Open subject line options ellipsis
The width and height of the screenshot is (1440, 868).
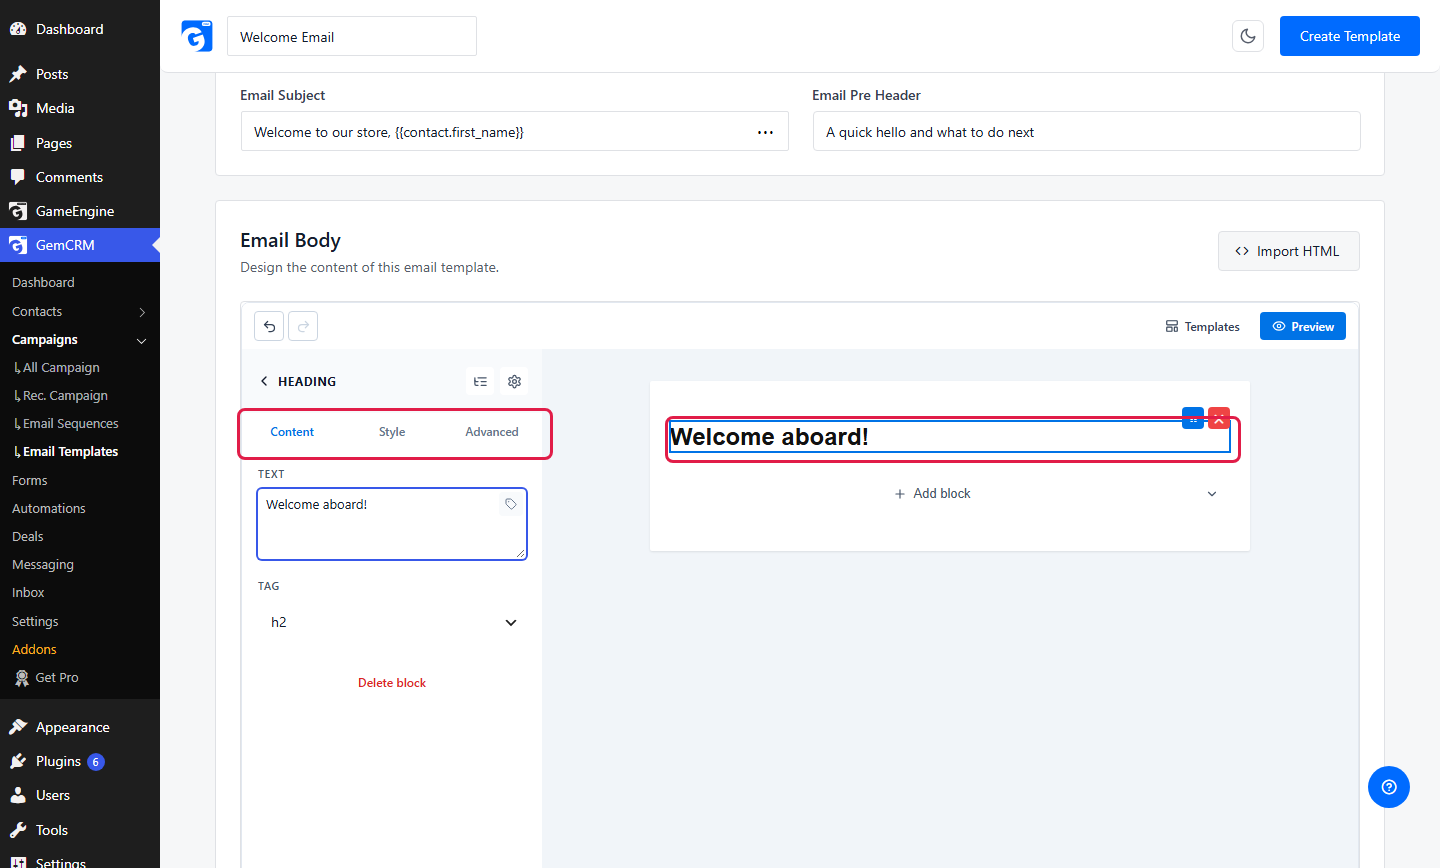(x=765, y=132)
